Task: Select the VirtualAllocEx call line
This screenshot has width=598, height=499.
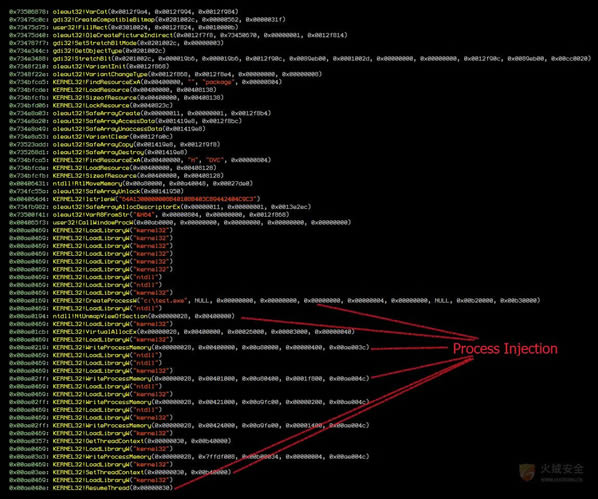Action: point(182,332)
